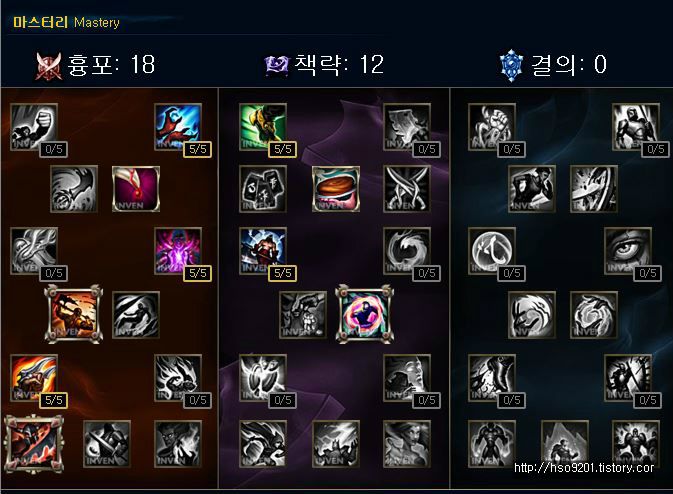673x494 pixels.
Task: Open the 결의: 0 Resolve tree header
Action: tap(554, 65)
